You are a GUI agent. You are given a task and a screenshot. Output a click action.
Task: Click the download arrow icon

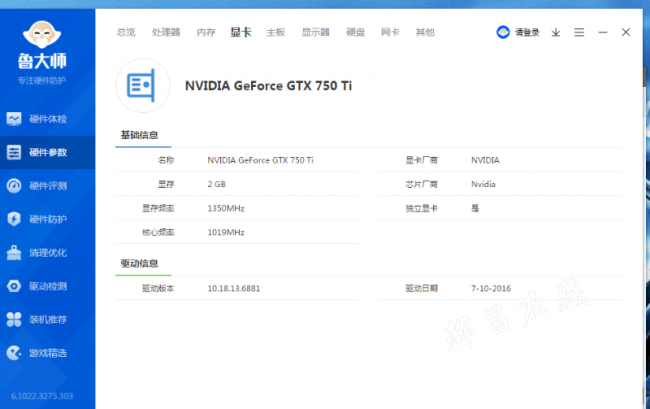556,32
